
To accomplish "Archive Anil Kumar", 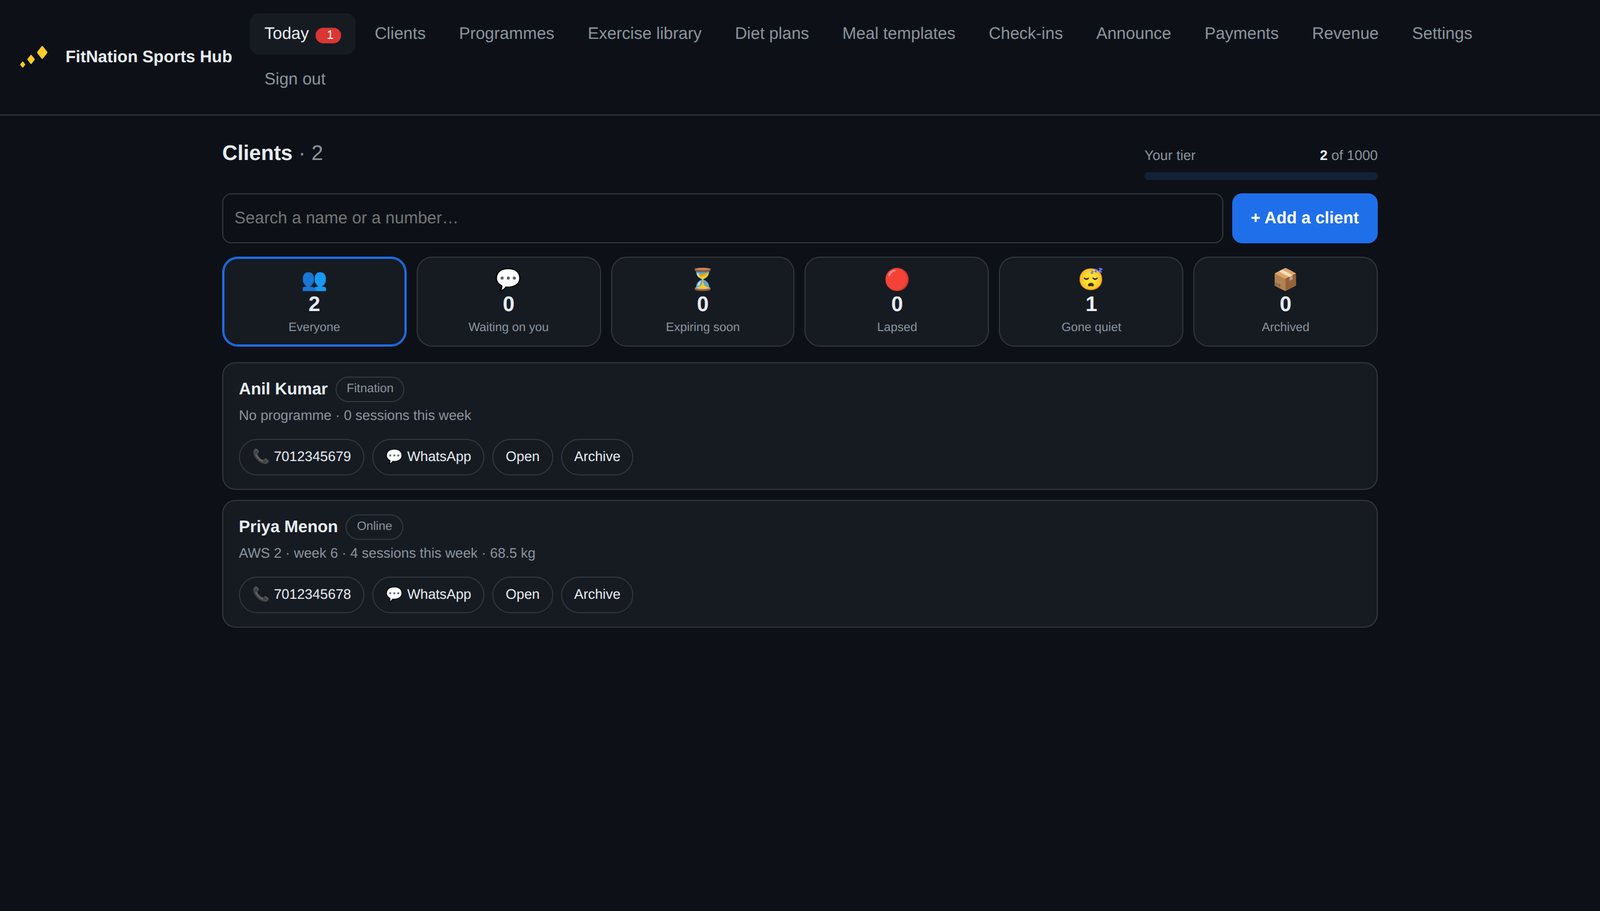I will pos(597,457).
